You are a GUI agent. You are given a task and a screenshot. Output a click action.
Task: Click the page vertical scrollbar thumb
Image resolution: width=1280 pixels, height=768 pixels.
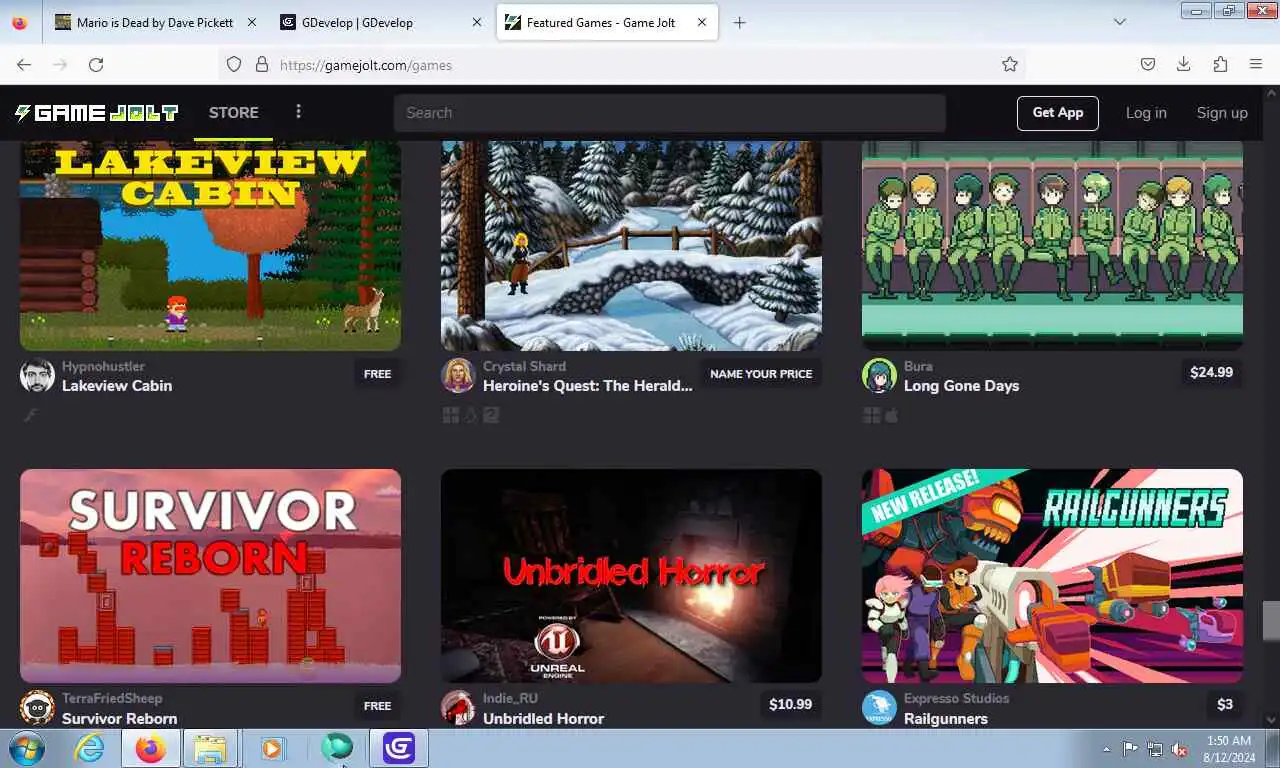[1271, 621]
